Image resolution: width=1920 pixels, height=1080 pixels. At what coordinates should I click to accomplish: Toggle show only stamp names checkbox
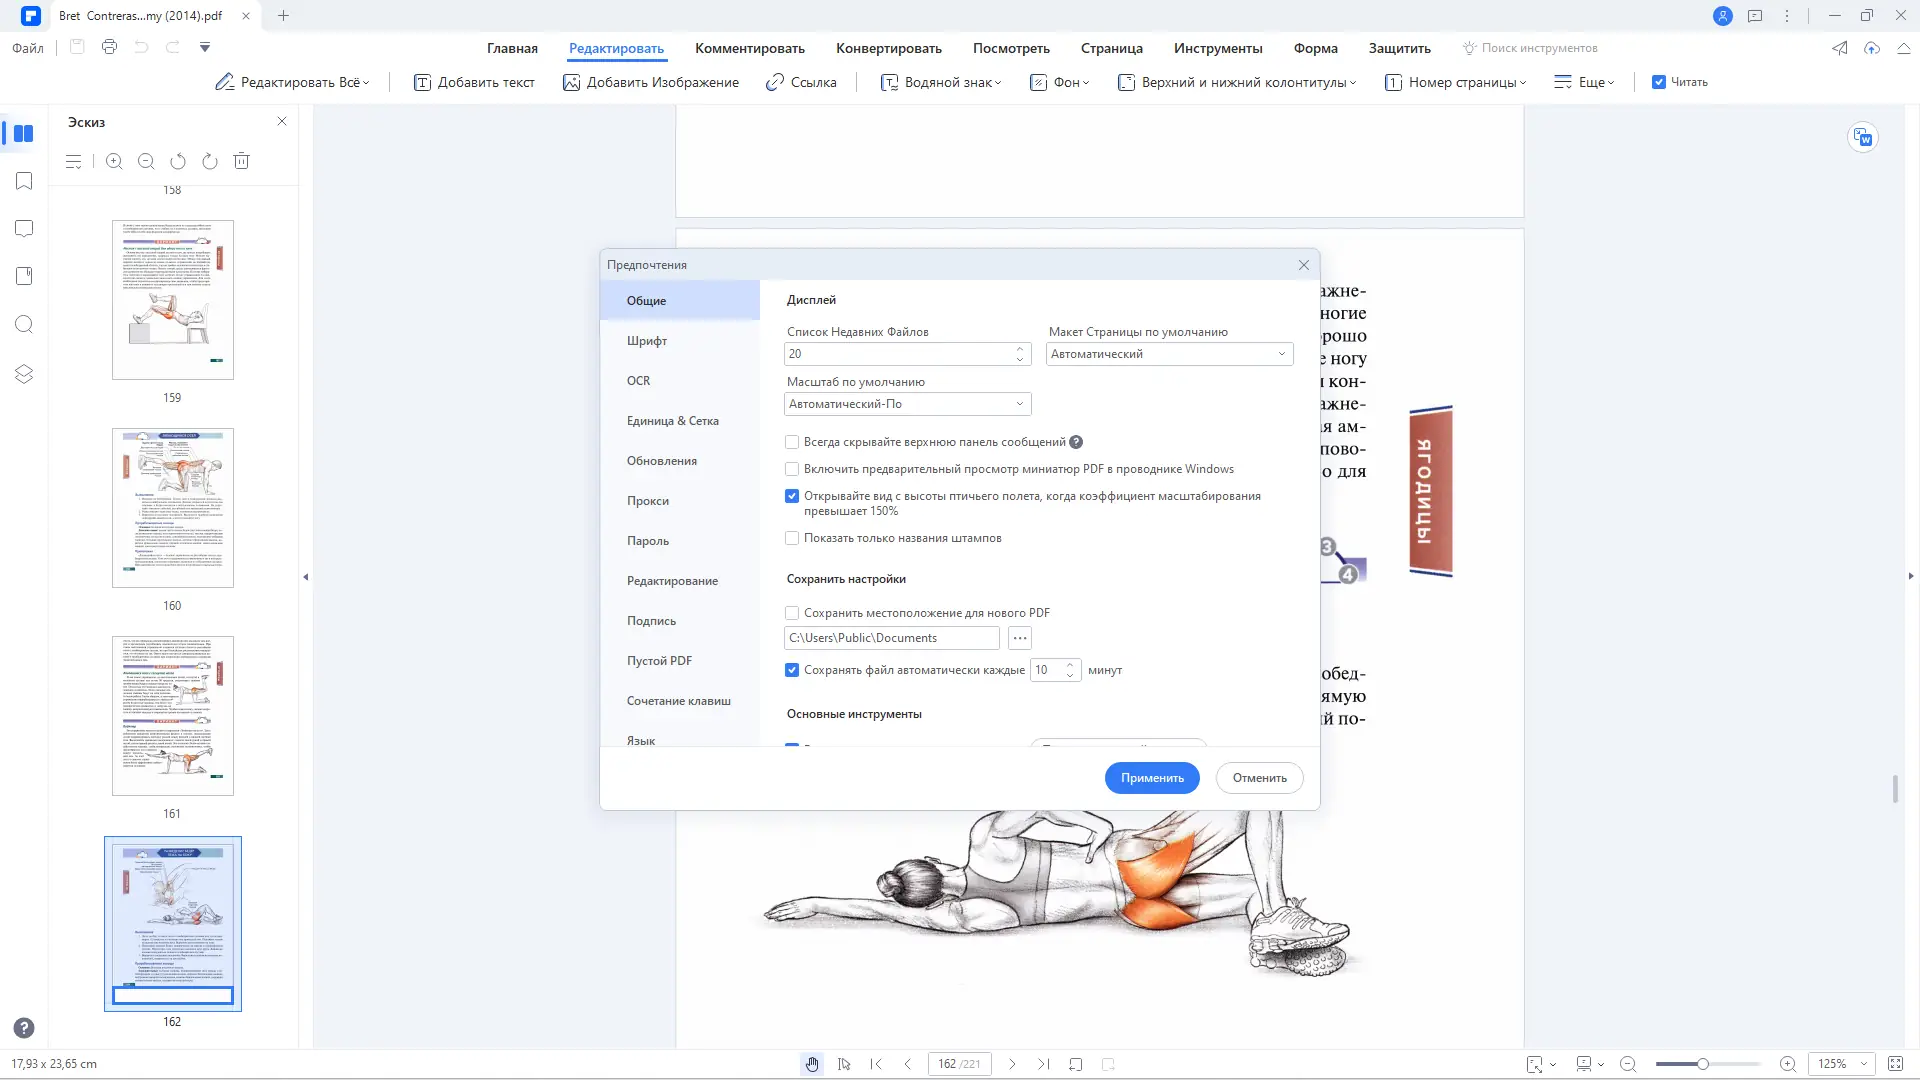[x=792, y=538]
